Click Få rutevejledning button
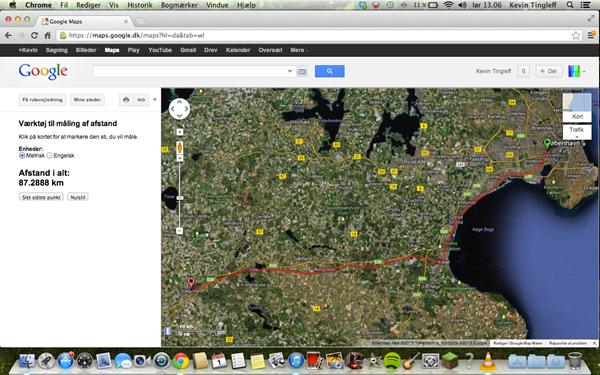This screenshot has height=375, width=600. coord(42,100)
